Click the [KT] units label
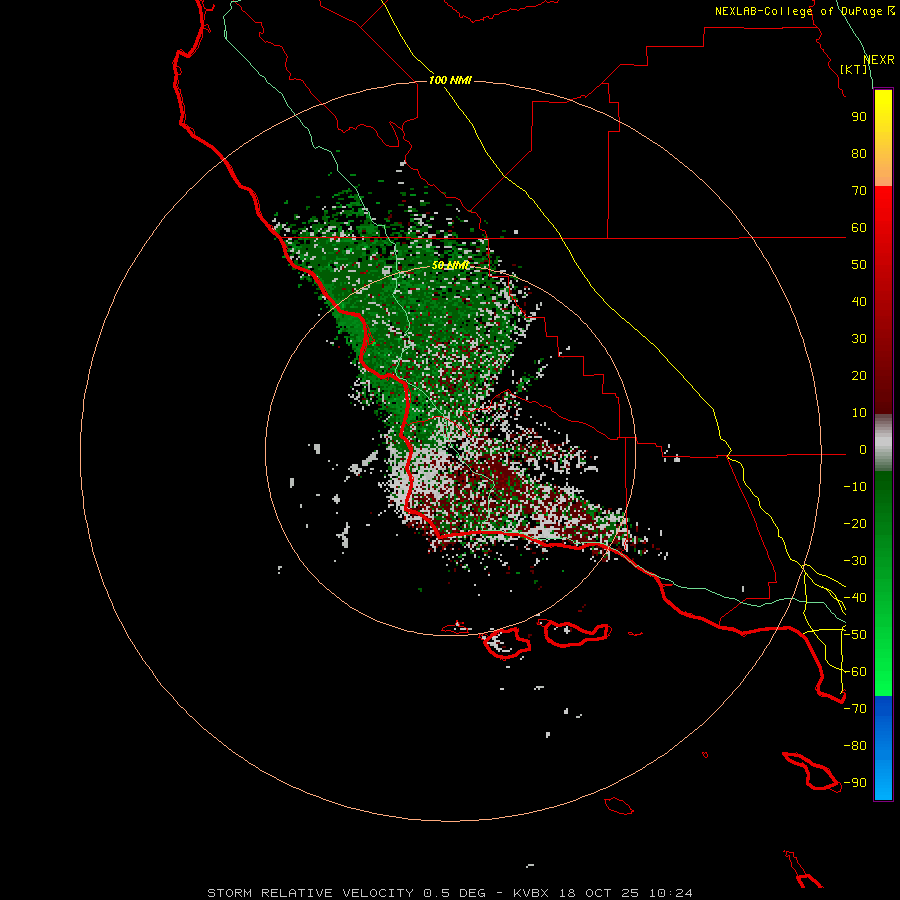This screenshot has height=900, width=900. pos(854,69)
